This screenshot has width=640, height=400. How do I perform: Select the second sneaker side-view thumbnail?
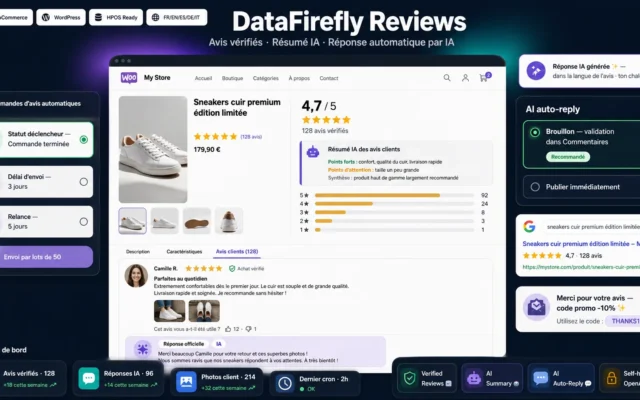coord(164,221)
